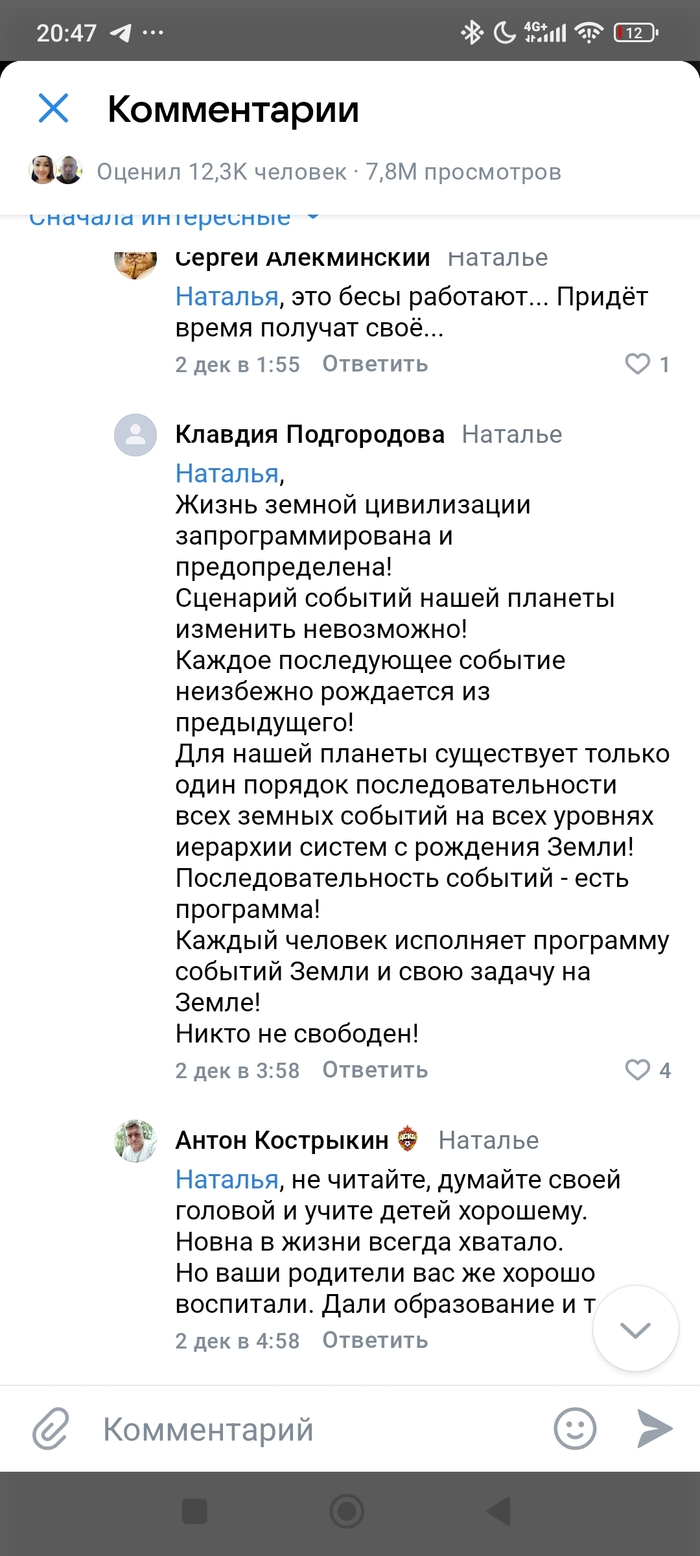View the 12,3K people who liked
This screenshot has width=700, height=1556.
click(222, 172)
